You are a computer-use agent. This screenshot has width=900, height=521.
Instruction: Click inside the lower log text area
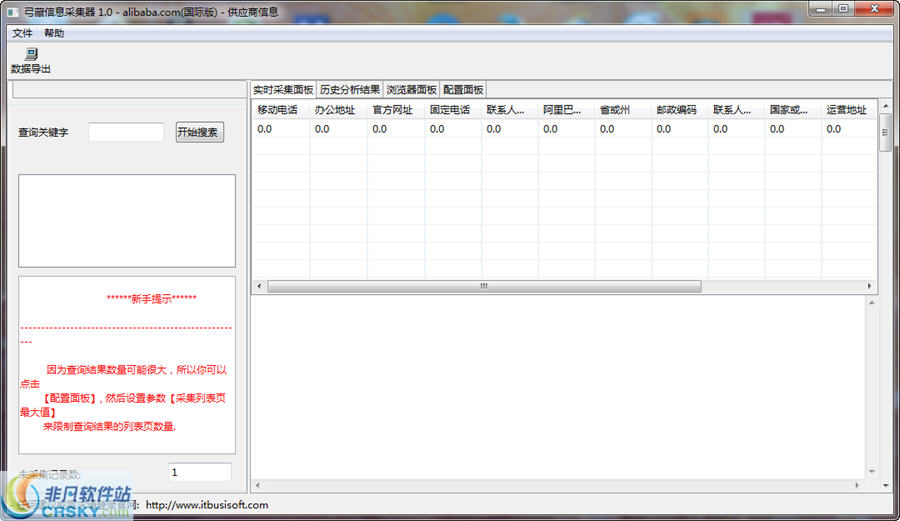pos(558,387)
